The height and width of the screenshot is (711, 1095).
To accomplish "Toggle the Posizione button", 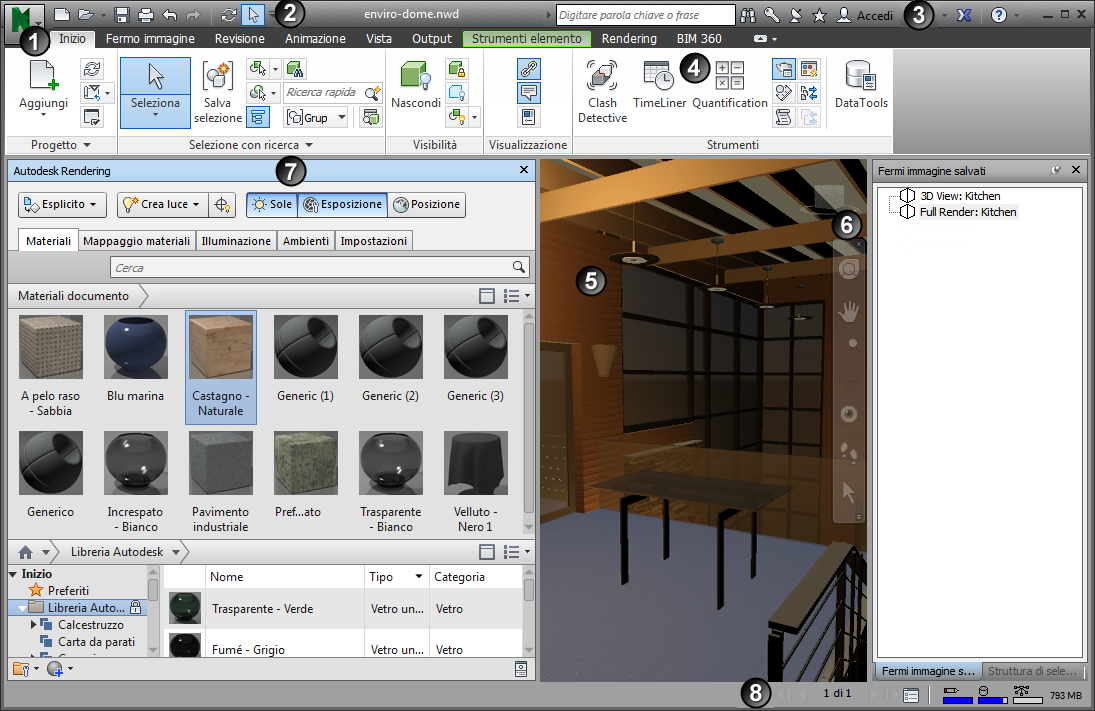I will point(427,205).
